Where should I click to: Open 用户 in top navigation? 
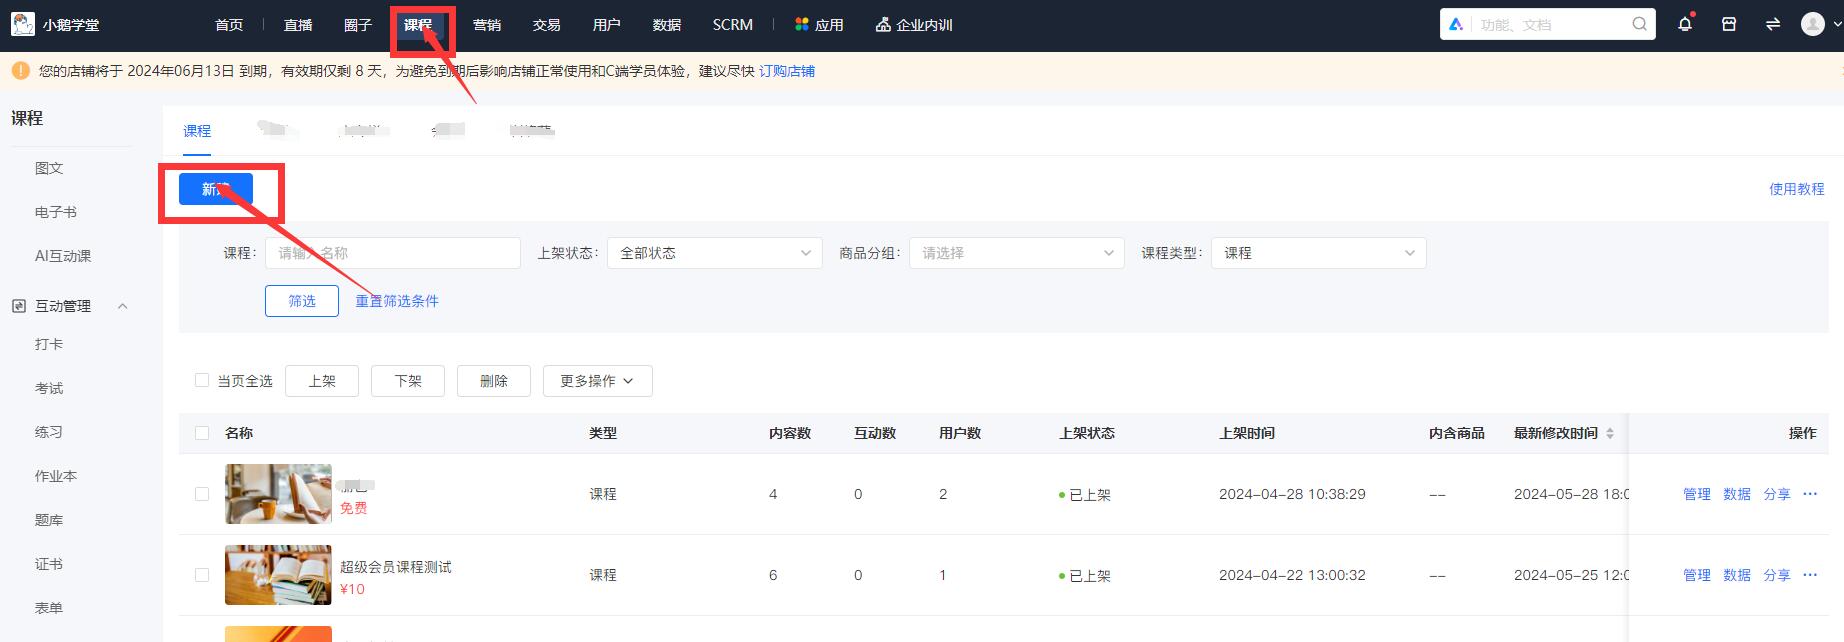[x=607, y=25]
